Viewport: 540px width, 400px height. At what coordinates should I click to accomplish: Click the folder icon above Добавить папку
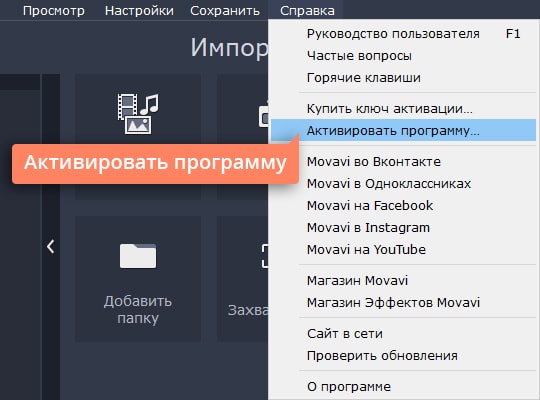coord(138,256)
